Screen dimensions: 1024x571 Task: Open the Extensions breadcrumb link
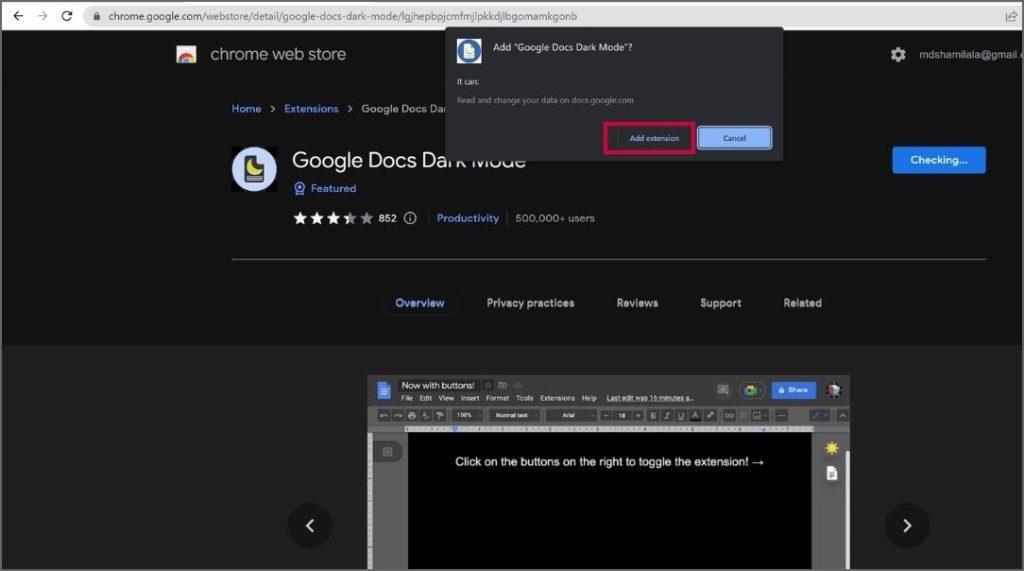pos(311,108)
